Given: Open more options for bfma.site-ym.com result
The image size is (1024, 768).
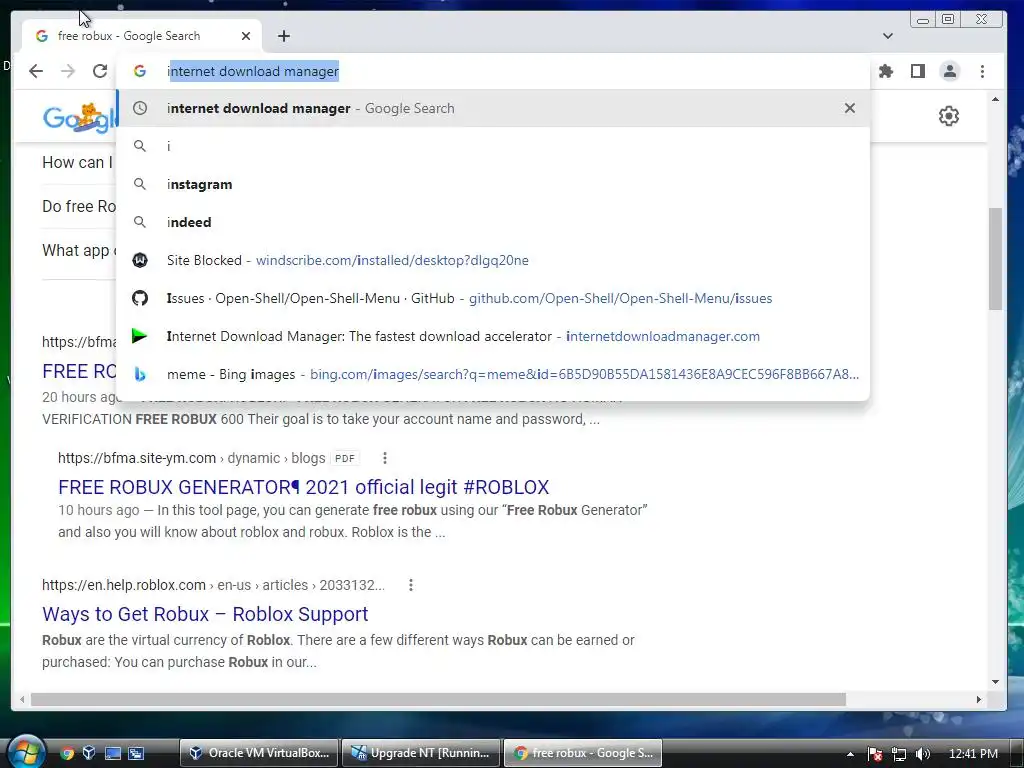Looking at the screenshot, I should point(385,458).
